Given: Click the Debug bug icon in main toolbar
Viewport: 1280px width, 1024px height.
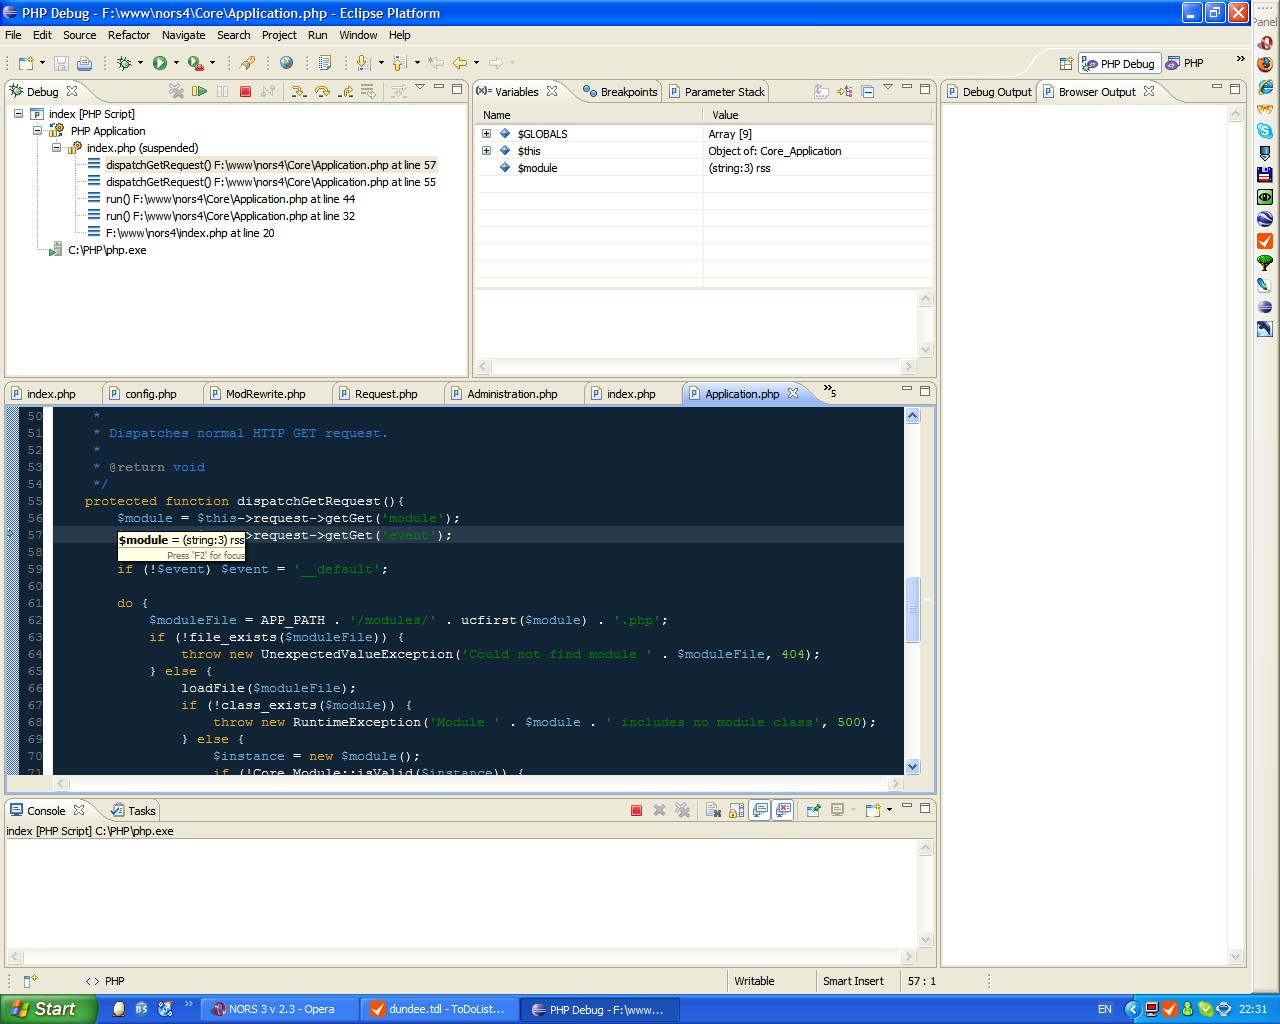Looking at the screenshot, I should coord(124,63).
